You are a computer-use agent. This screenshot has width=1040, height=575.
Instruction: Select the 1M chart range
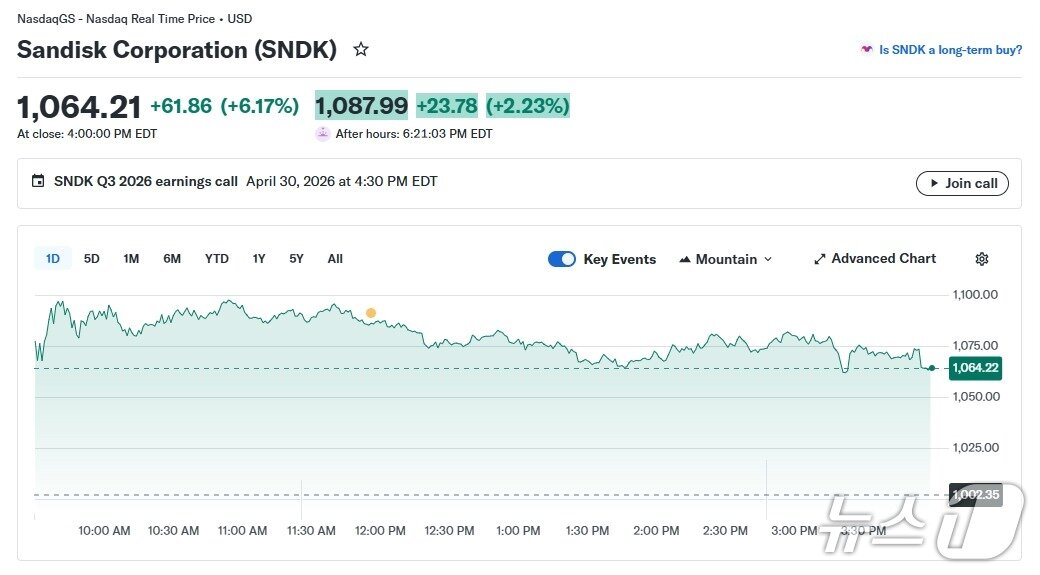click(x=131, y=259)
